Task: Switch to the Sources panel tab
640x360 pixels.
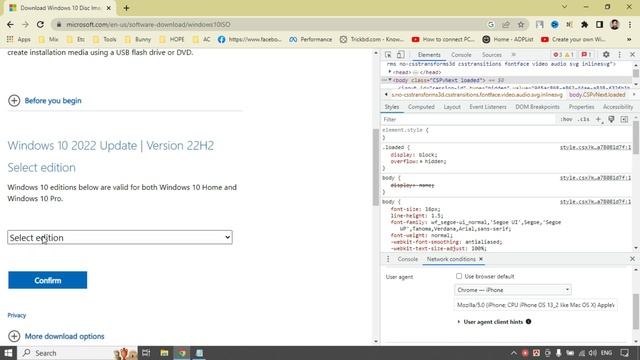Action: click(491, 55)
